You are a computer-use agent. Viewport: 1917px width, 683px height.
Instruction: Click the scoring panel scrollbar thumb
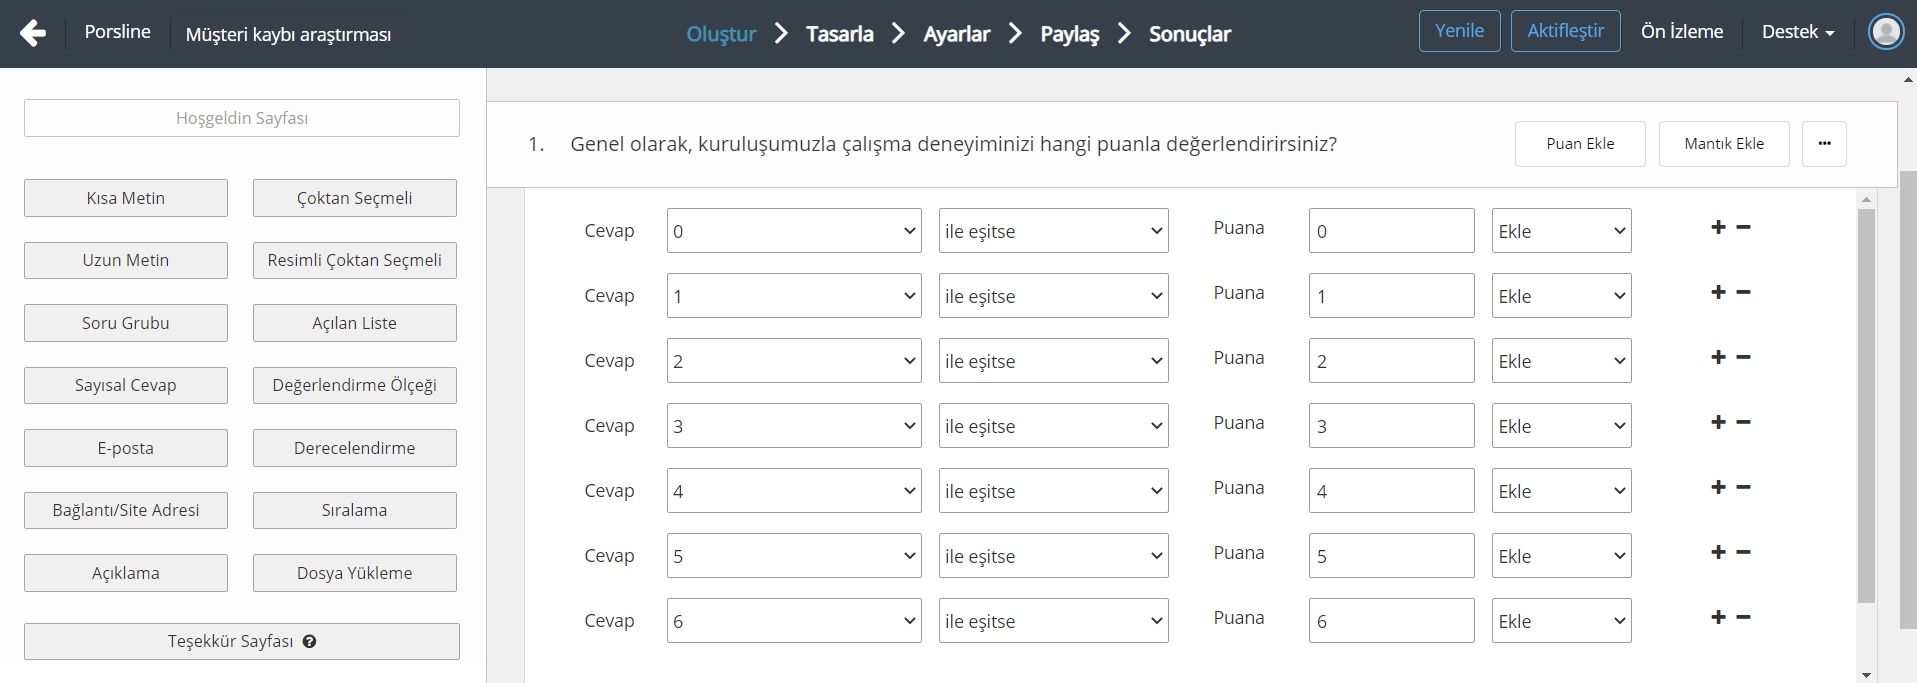[x=1866, y=406]
